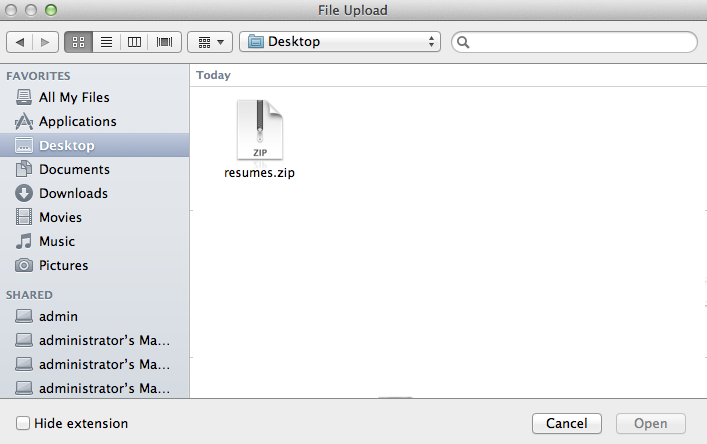Click the Pictures camera icon
Screen dimensions: 707x444
pyautogui.click(x=24, y=265)
